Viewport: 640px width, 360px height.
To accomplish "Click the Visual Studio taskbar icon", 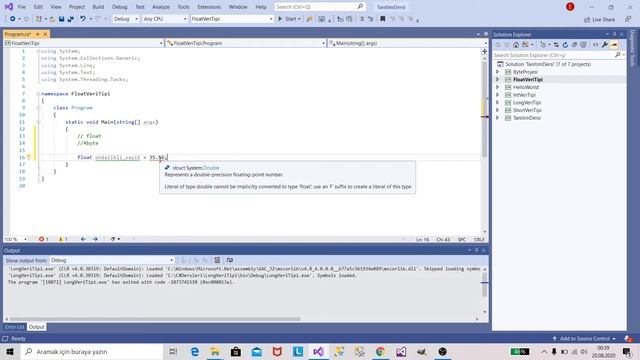I will tap(318, 351).
